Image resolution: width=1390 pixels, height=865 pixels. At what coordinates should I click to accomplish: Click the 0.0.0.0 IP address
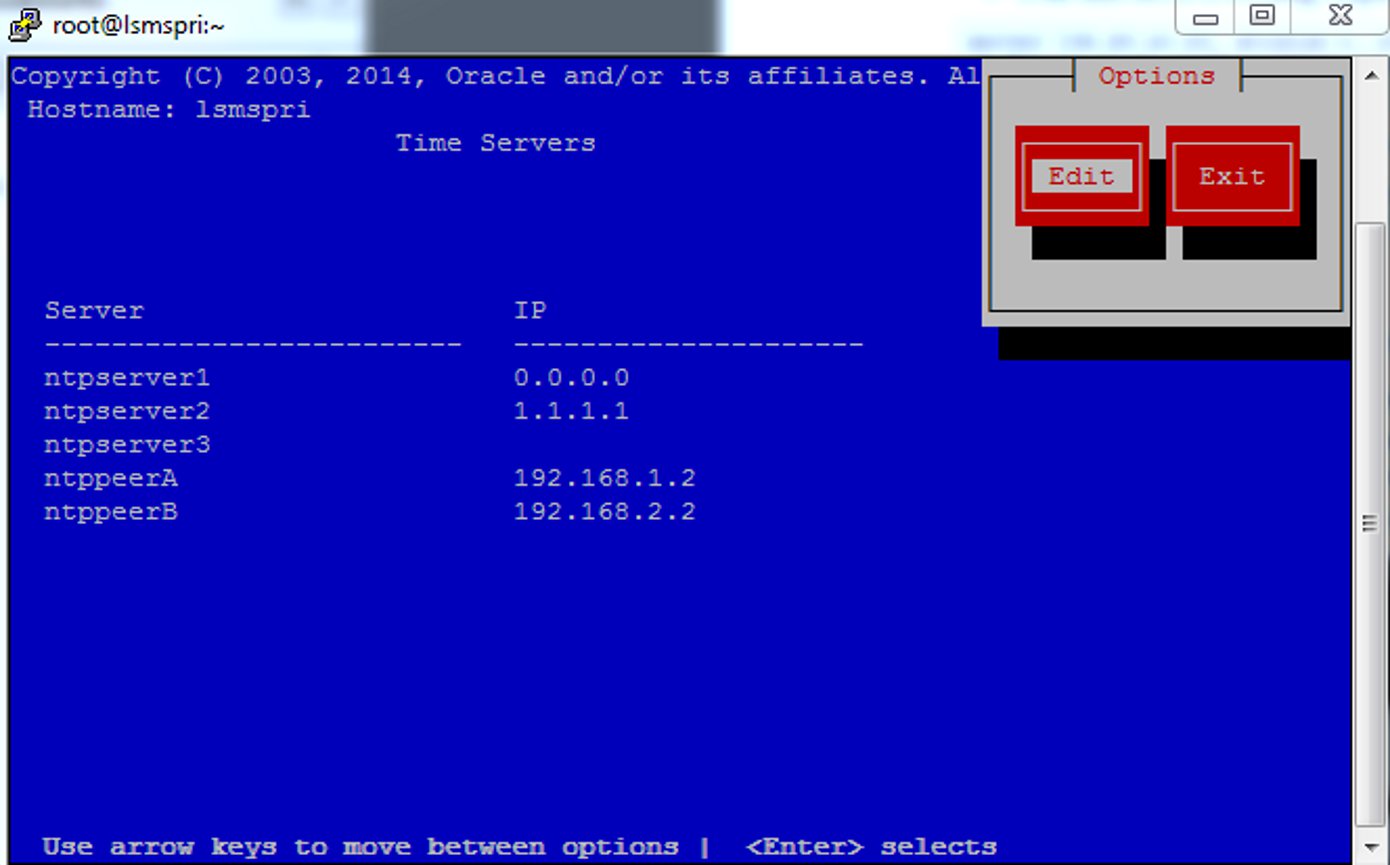[x=571, y=378]
